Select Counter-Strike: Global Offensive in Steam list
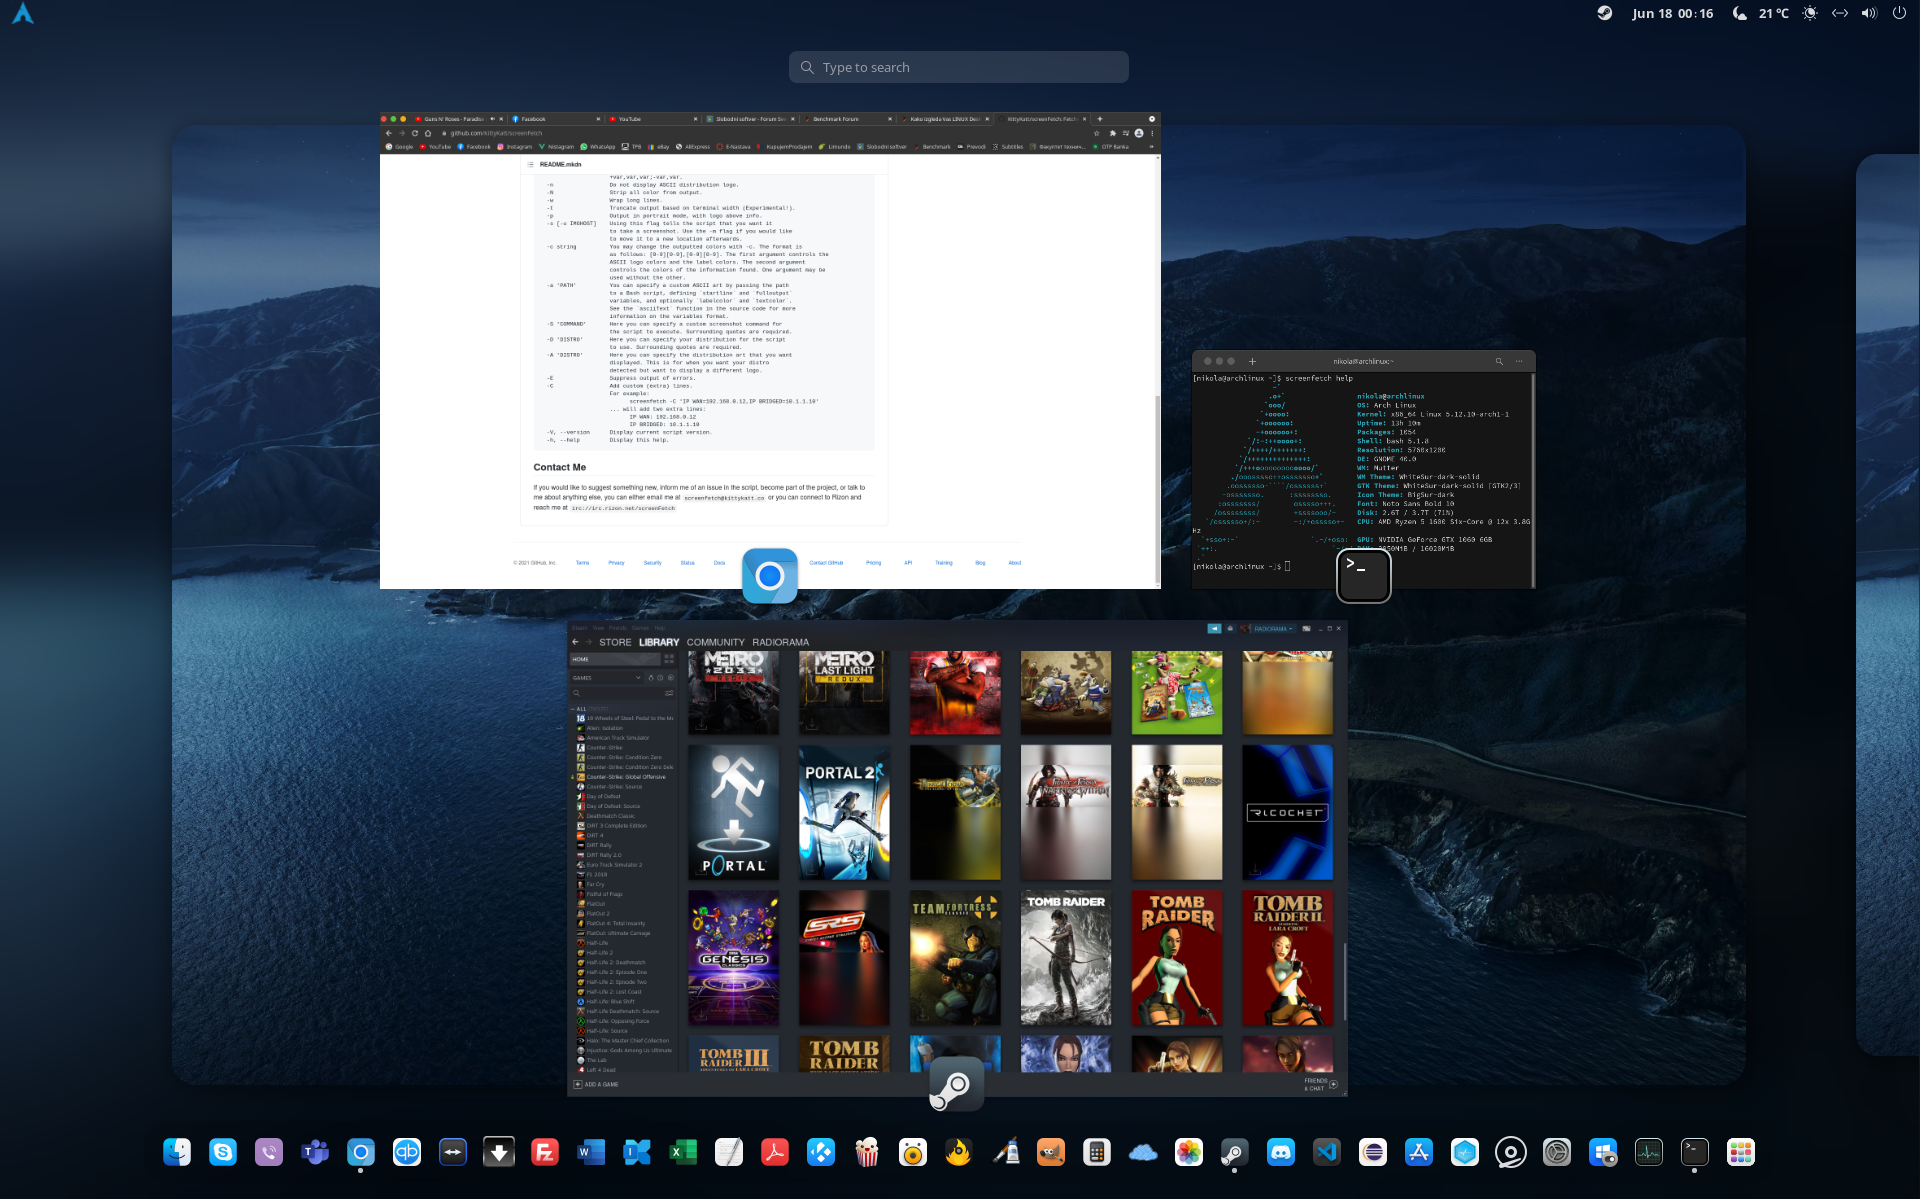The image size is (1920, 1199). pos(625,777)
